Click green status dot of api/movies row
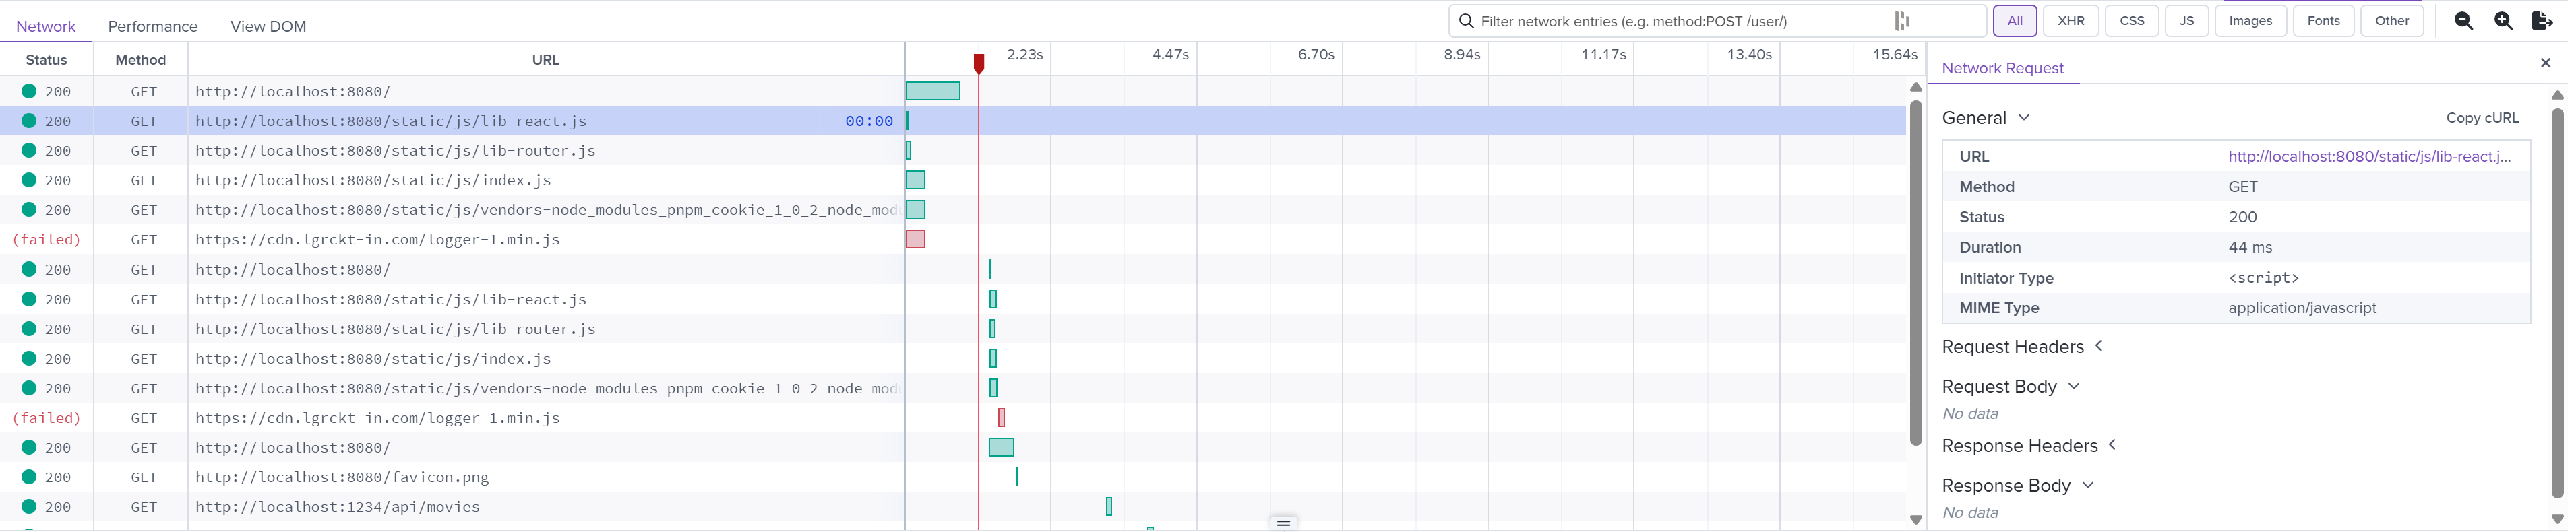This screenshot has width=2576, height=532. coord(29,507)
